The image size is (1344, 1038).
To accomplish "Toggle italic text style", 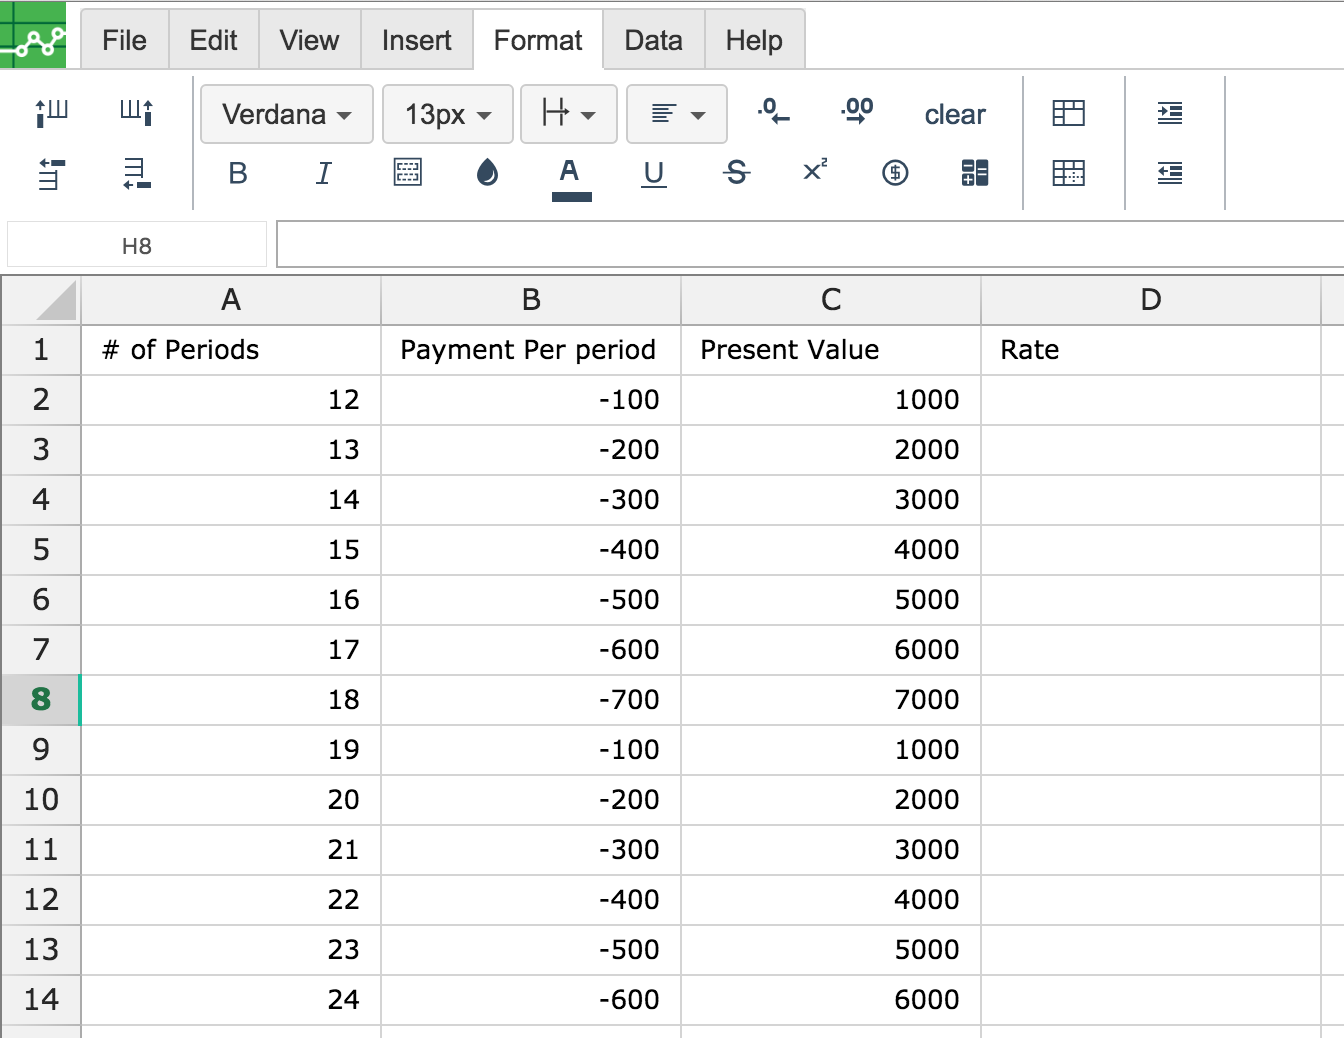I will [323, 174].
